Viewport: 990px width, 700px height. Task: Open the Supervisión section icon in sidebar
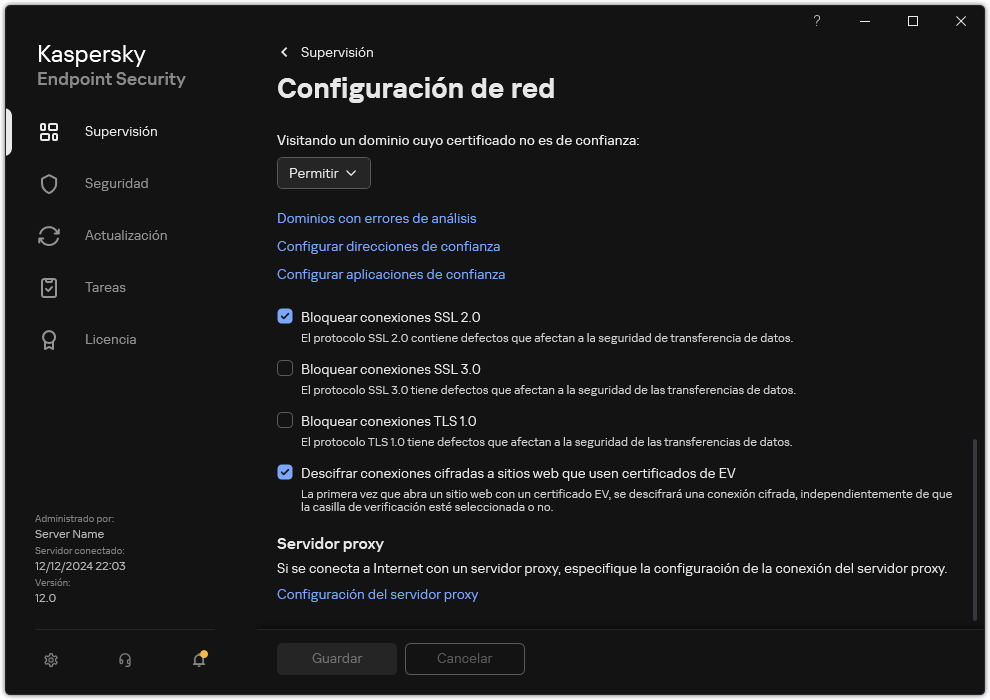(49, 131)
